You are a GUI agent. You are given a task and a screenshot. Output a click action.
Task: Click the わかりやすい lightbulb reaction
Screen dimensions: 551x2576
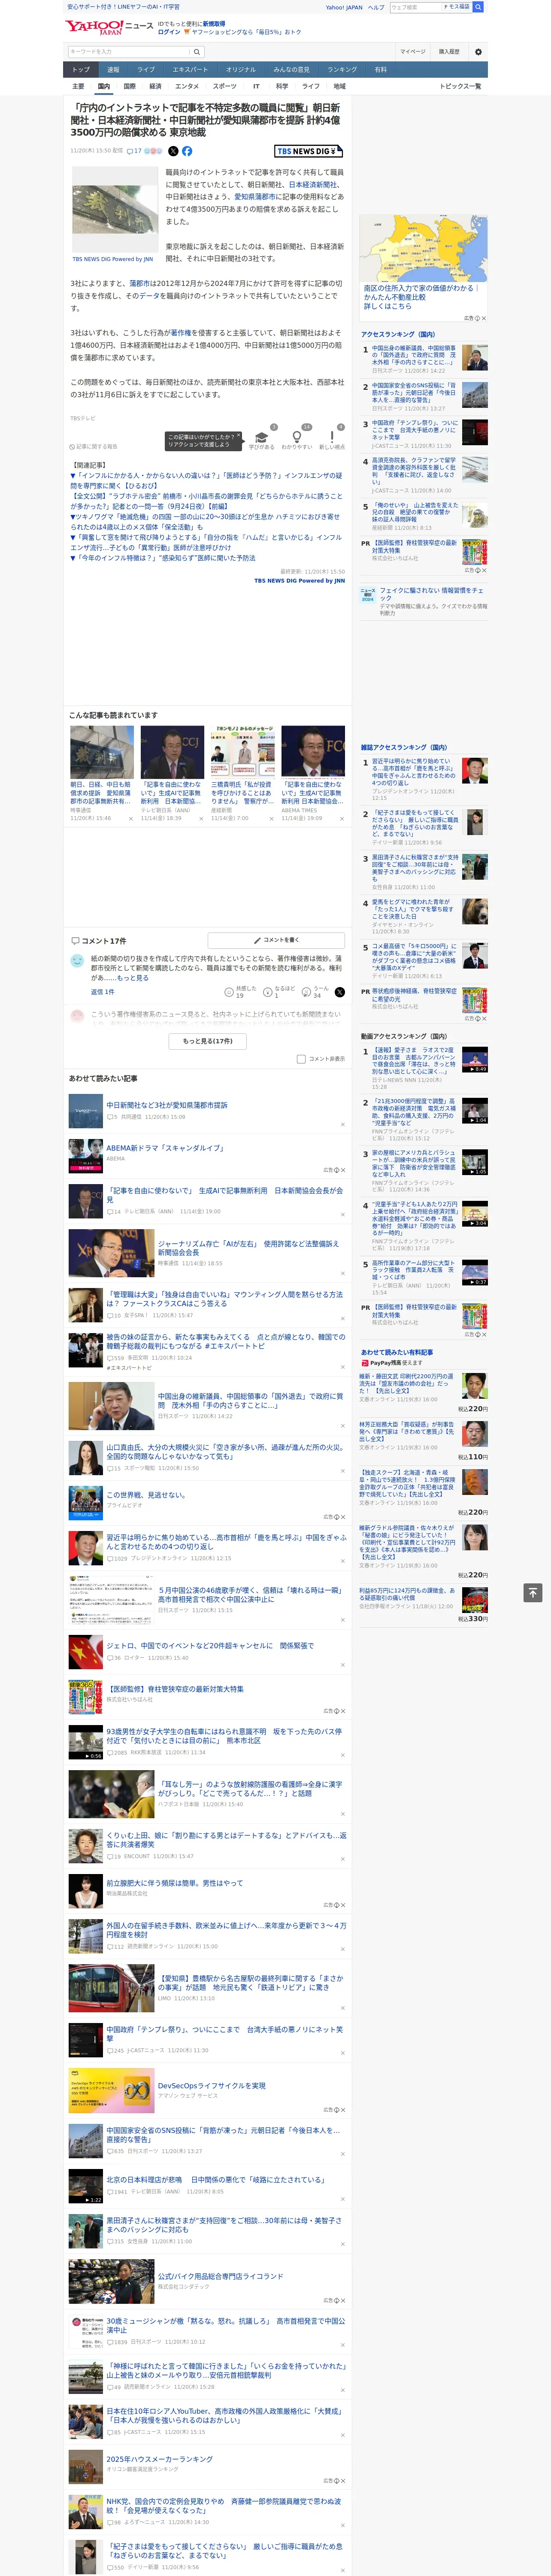click(x=297, y=437)
